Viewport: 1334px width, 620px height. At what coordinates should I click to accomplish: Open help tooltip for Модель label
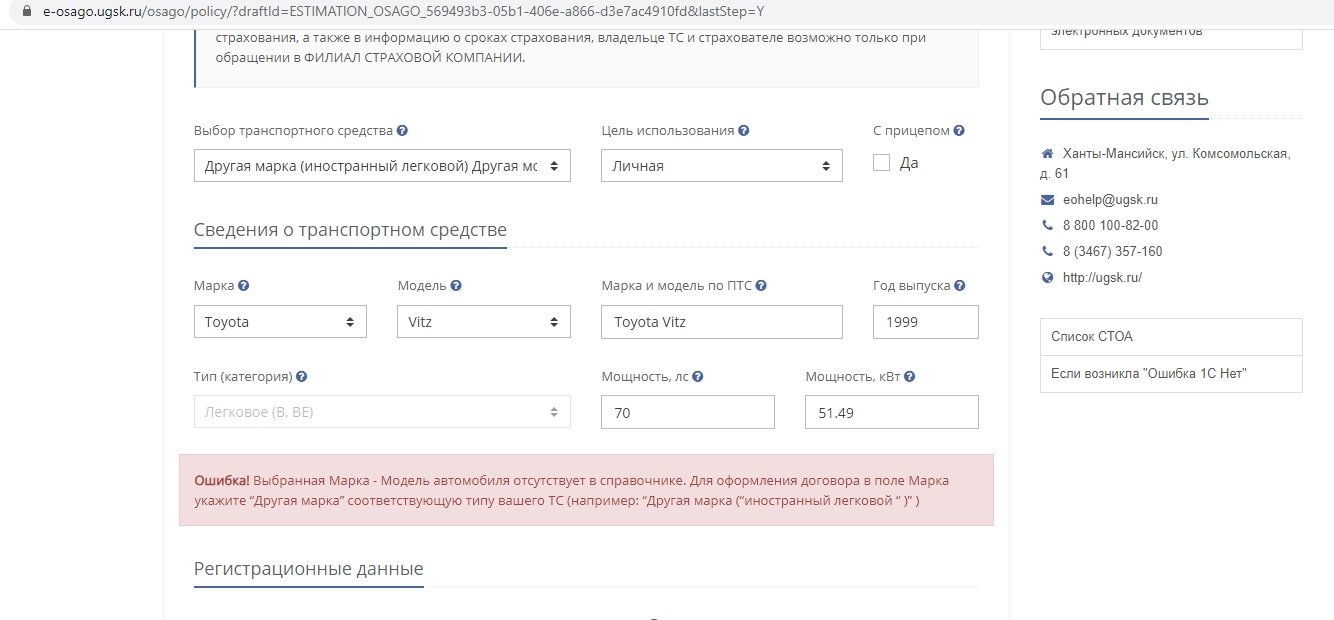tap(456, 285)
